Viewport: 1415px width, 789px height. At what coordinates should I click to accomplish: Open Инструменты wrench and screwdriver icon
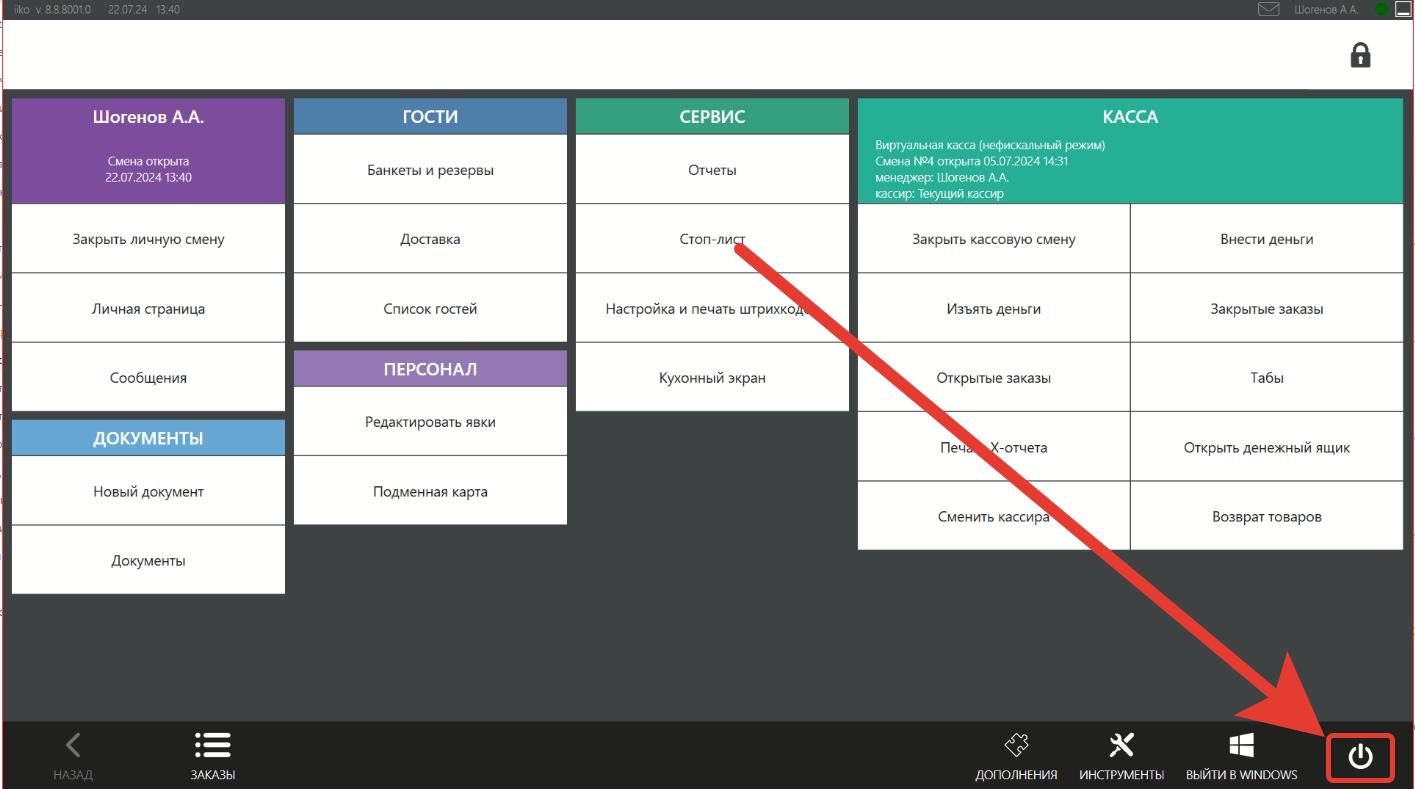coord(1122,745)
